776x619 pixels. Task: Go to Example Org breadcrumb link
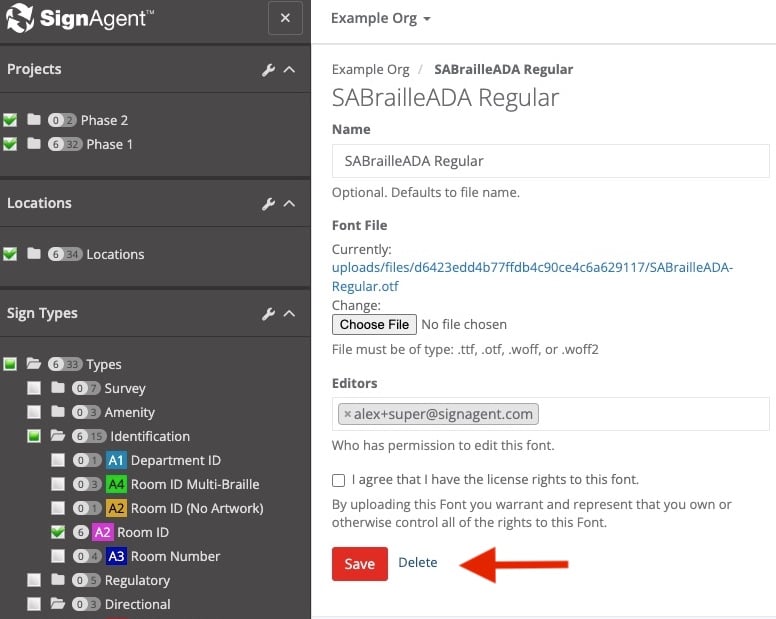click(x=370, y=70)
